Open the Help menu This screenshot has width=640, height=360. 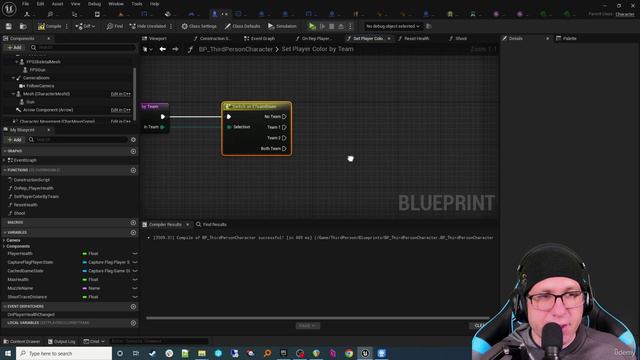tap(154, 4)
